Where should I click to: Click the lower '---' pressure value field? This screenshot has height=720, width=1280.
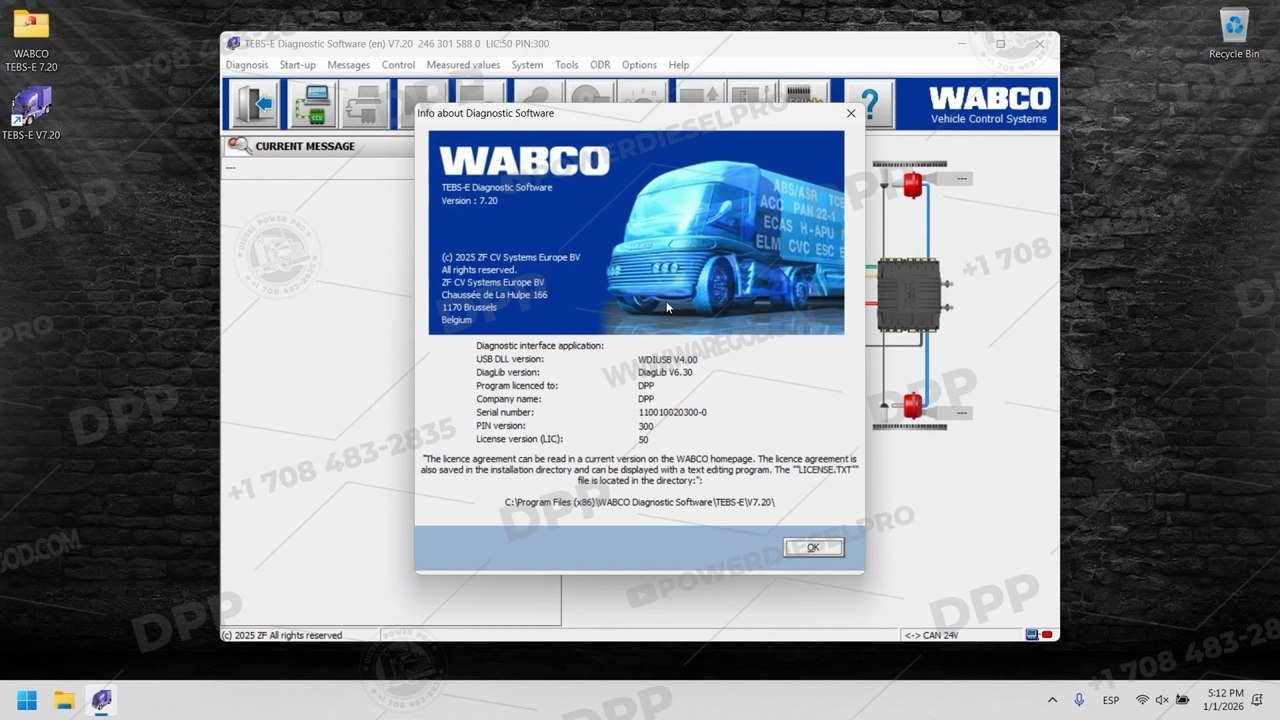pos(961,412)
